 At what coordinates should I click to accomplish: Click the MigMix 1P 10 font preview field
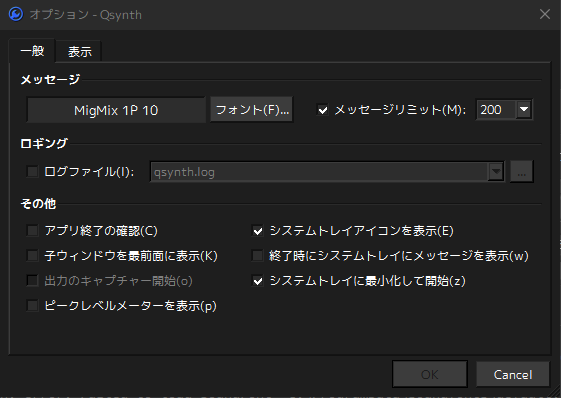(x=116, y=110)
